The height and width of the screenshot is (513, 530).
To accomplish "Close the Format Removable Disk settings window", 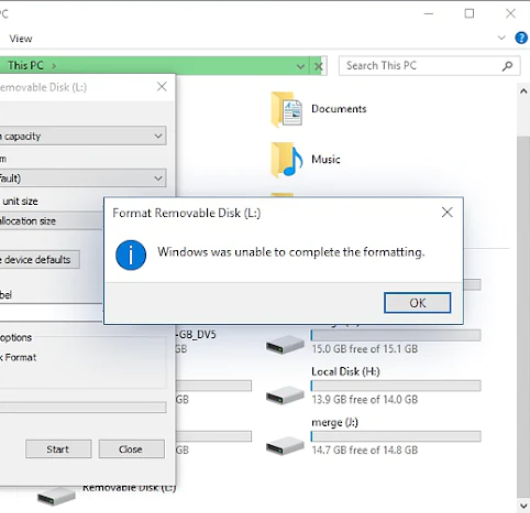I will point(162,87).
